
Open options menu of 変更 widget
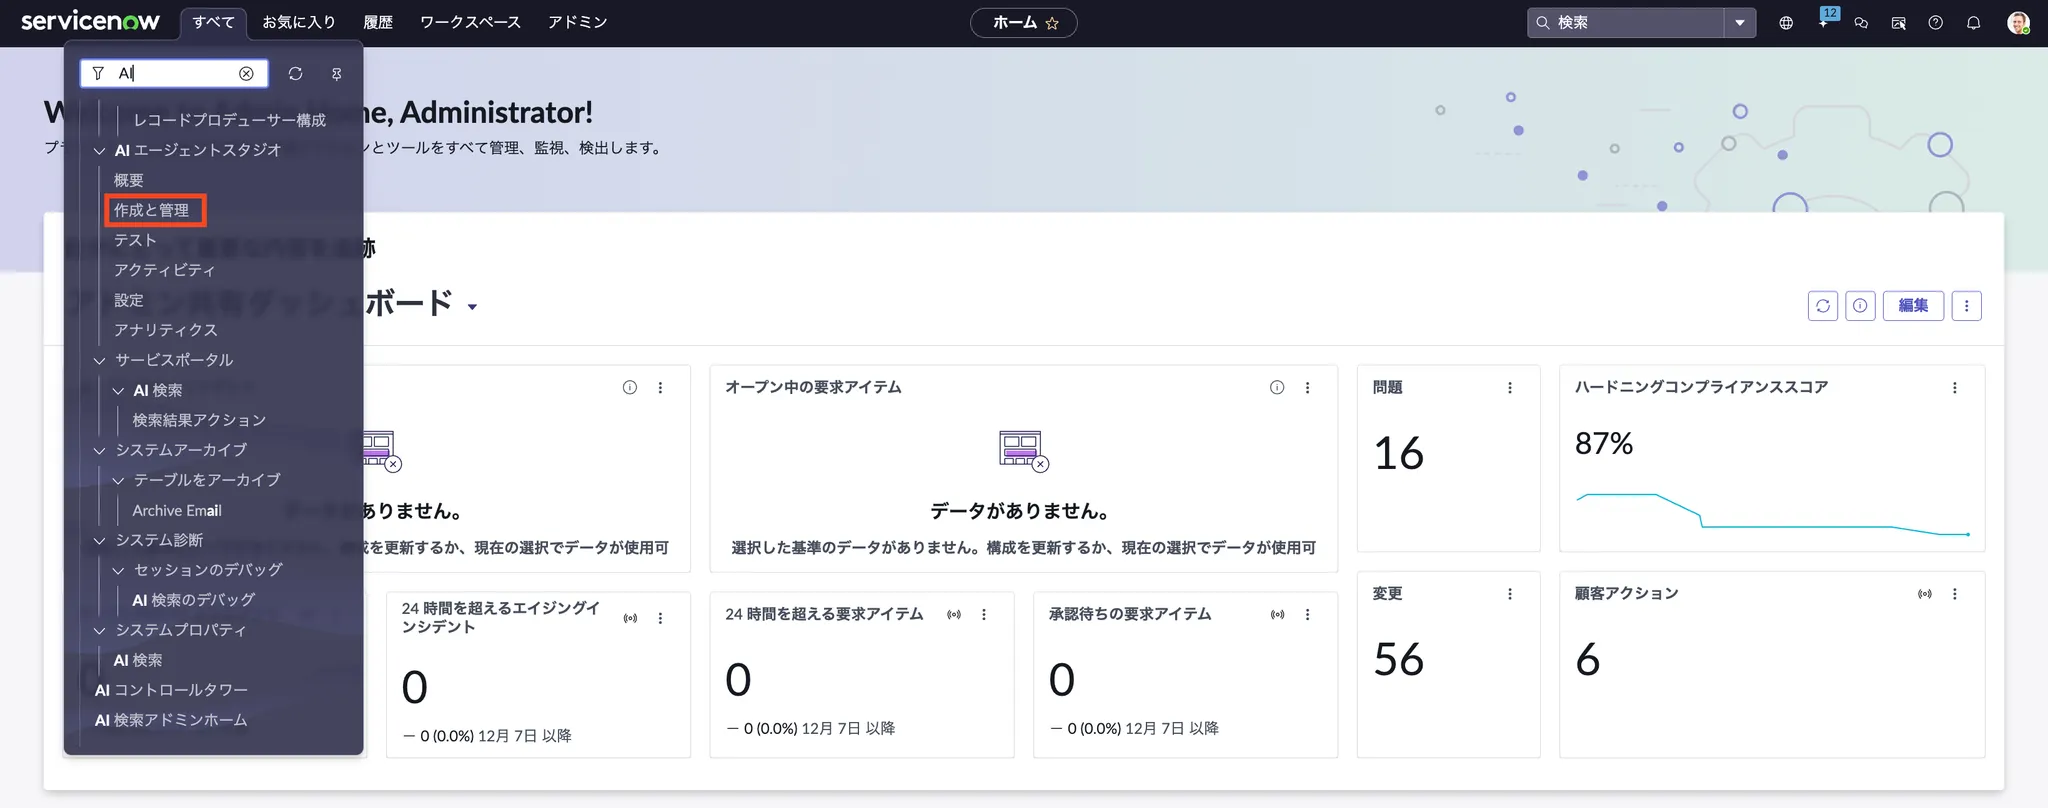1510,594
